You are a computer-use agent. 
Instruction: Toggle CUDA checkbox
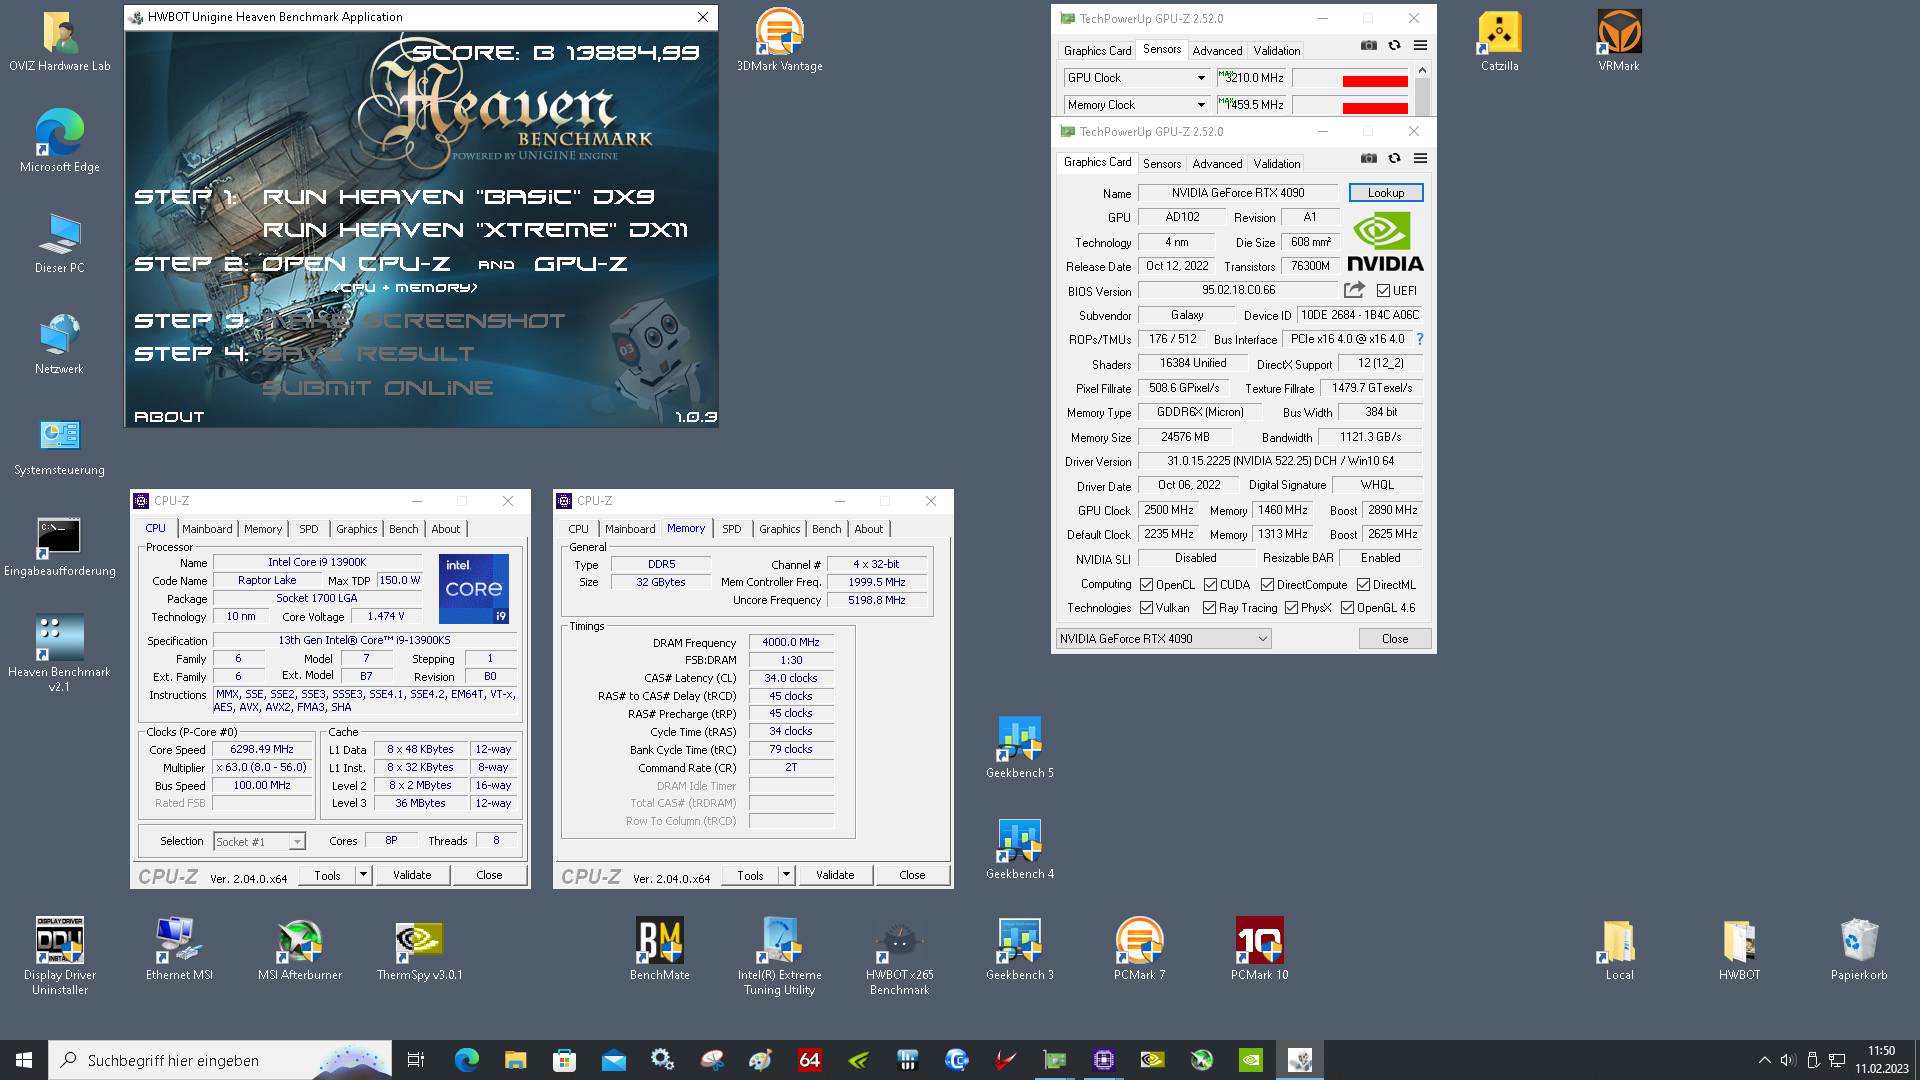[x=1210, y=585]
